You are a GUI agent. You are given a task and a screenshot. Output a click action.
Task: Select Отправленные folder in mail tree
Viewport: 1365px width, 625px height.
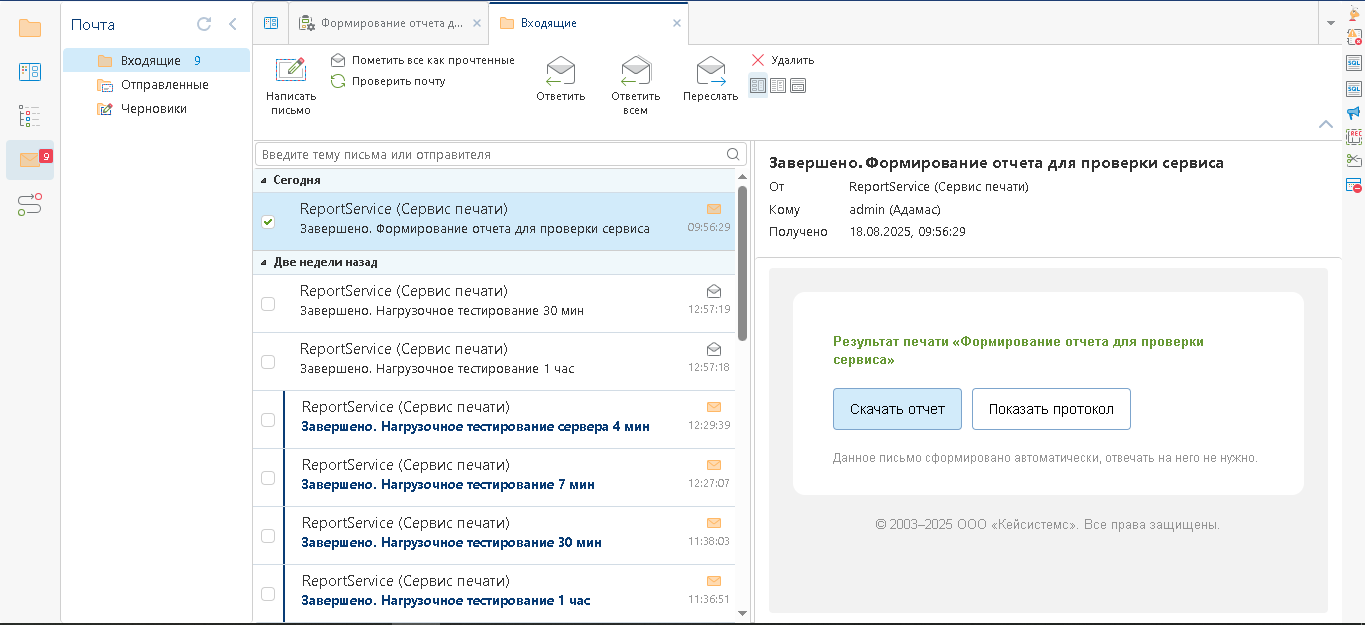tap(156, 85)
